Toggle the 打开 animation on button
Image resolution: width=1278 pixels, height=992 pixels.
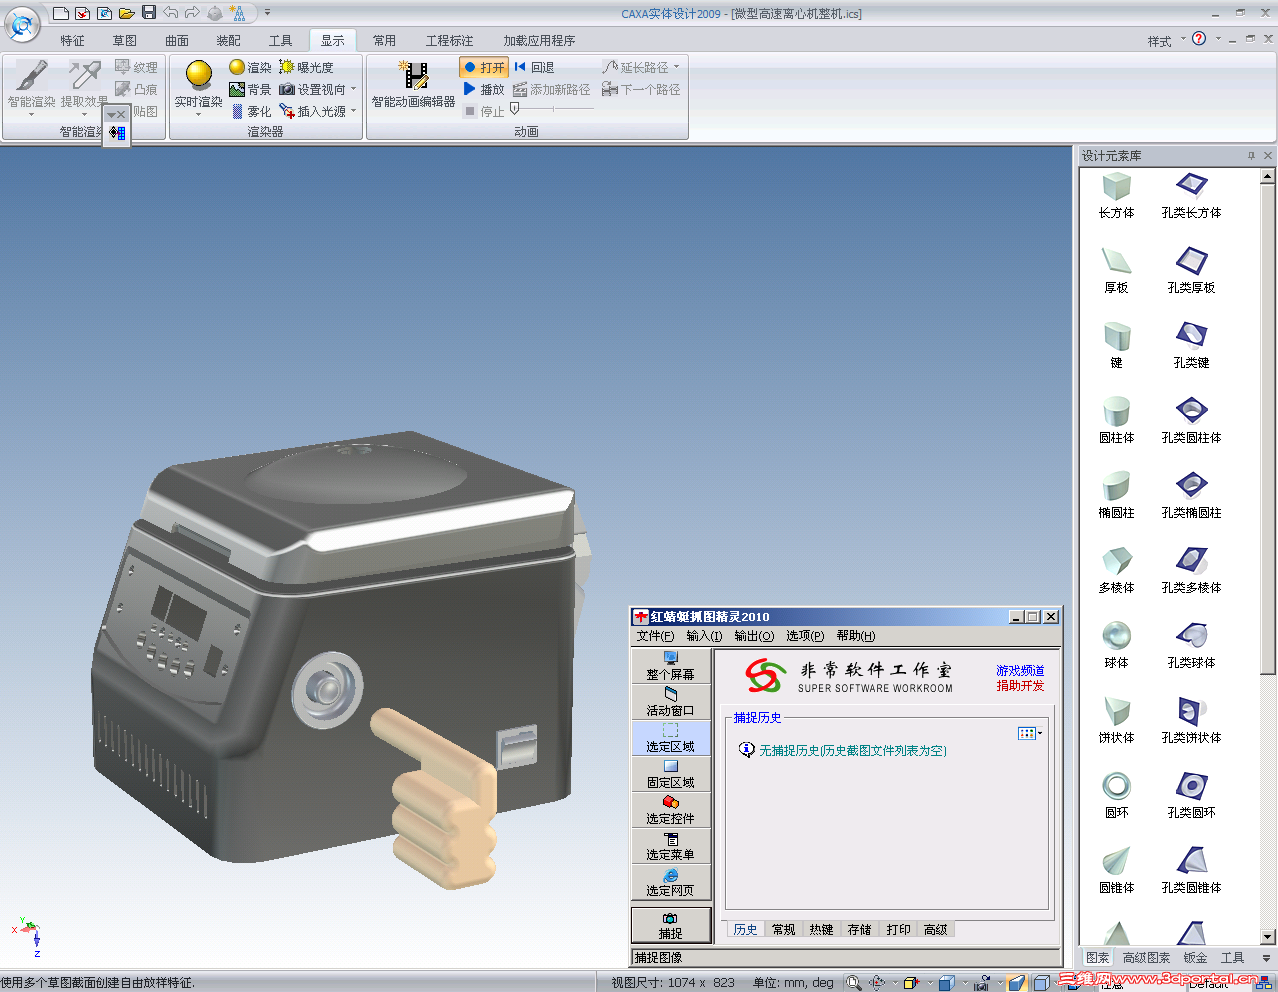pyautogui.click(x=484, y=67)
